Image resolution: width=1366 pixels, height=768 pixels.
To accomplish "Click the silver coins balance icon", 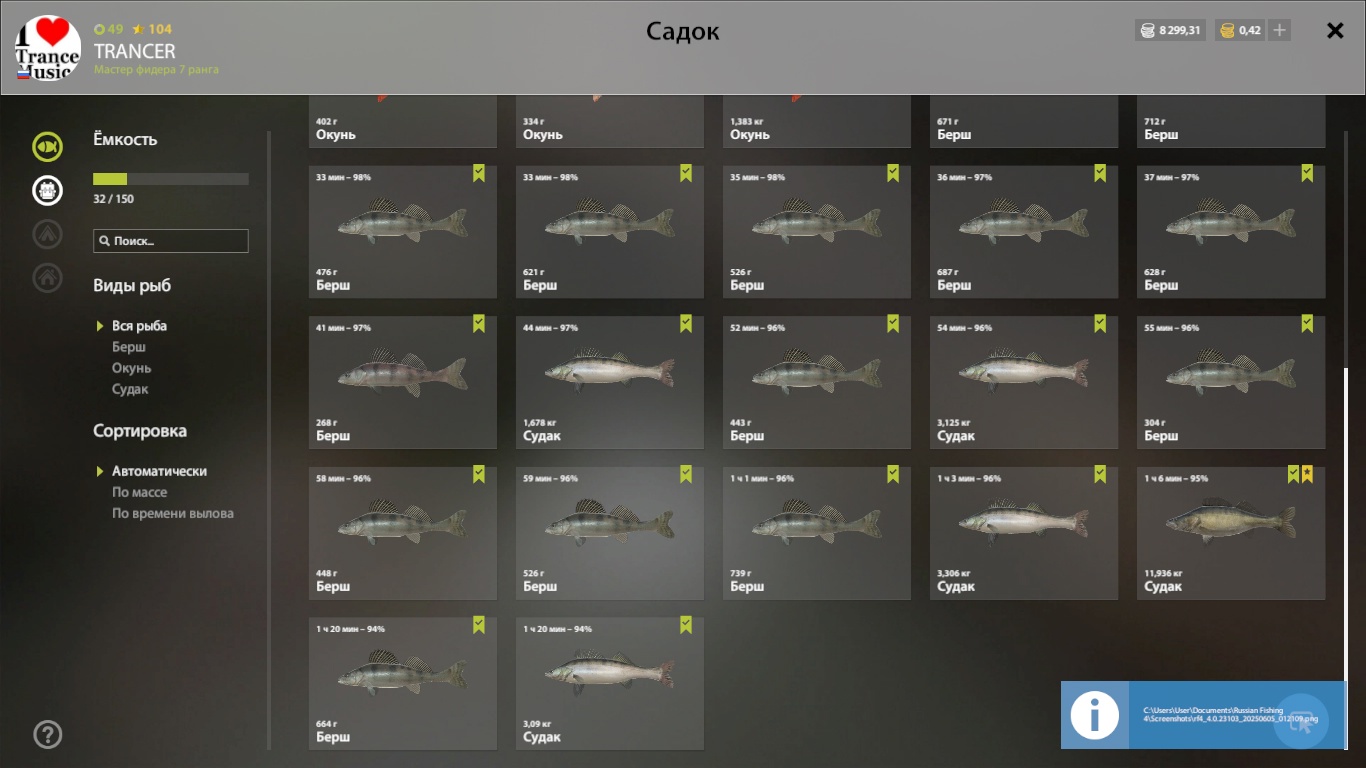I will [x=1147, y=30].
